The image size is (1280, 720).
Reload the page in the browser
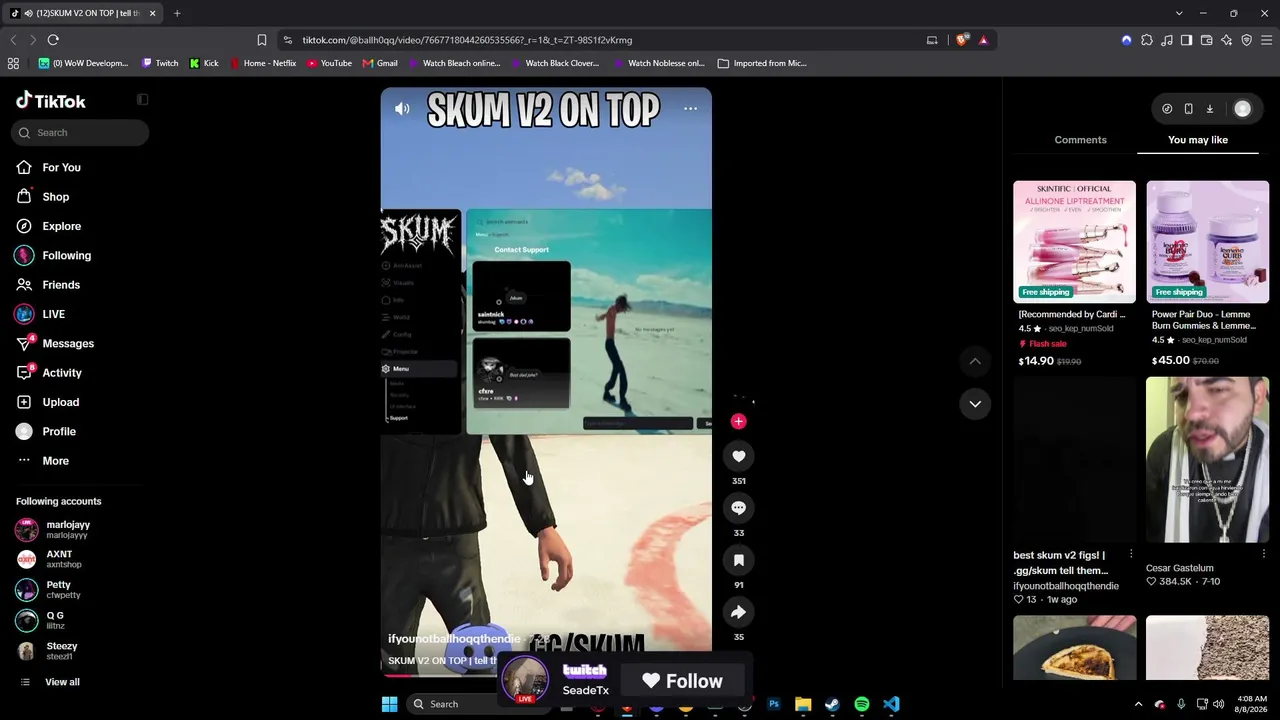coord(53,40)
